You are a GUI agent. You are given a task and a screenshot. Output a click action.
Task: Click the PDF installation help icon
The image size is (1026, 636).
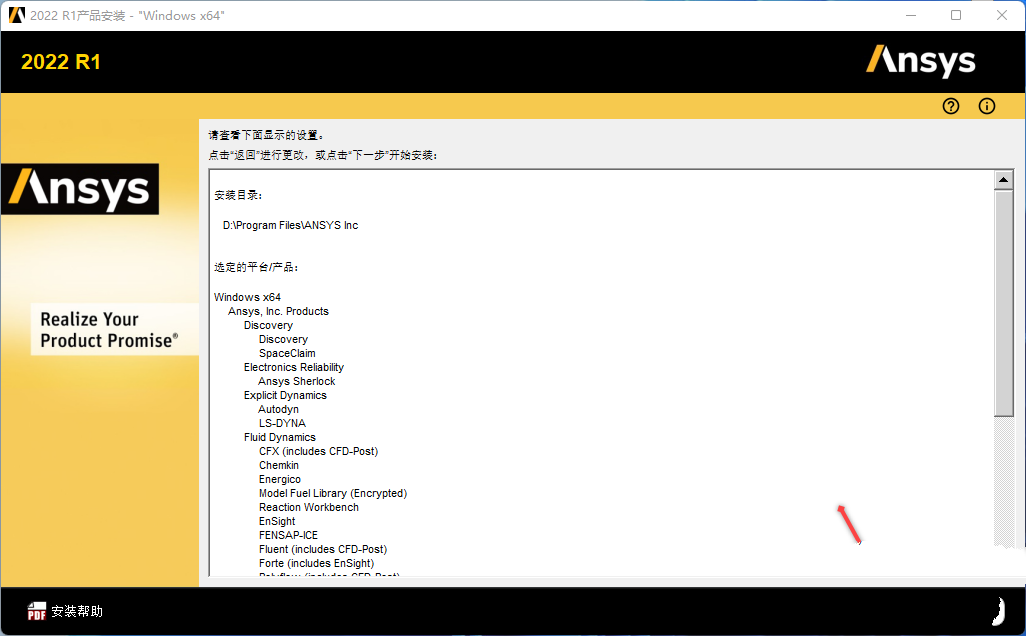click(37, 611)
